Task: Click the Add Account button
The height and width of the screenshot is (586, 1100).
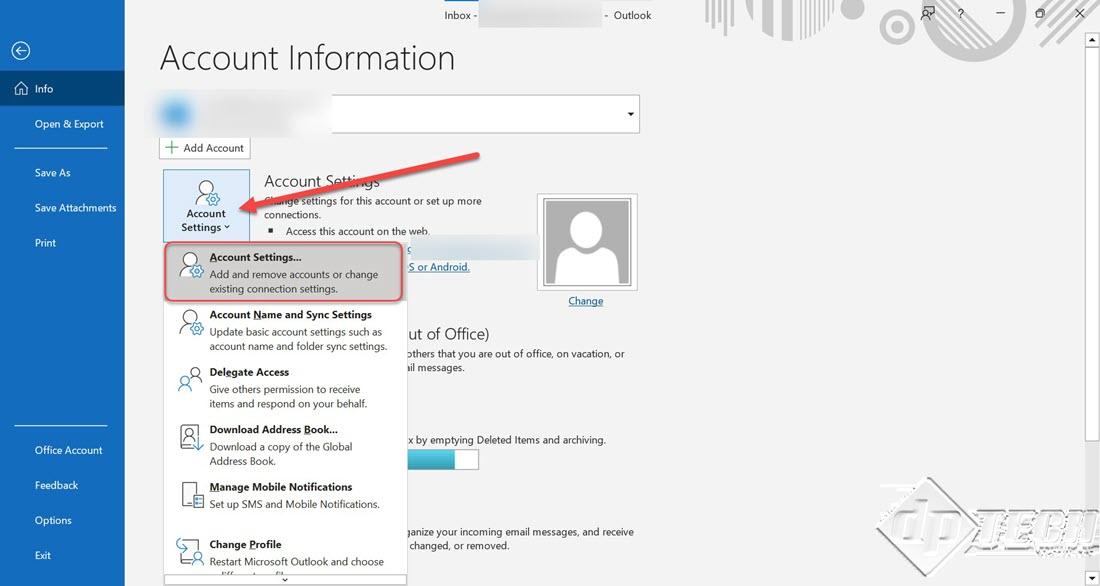Action: pos(205,148)
